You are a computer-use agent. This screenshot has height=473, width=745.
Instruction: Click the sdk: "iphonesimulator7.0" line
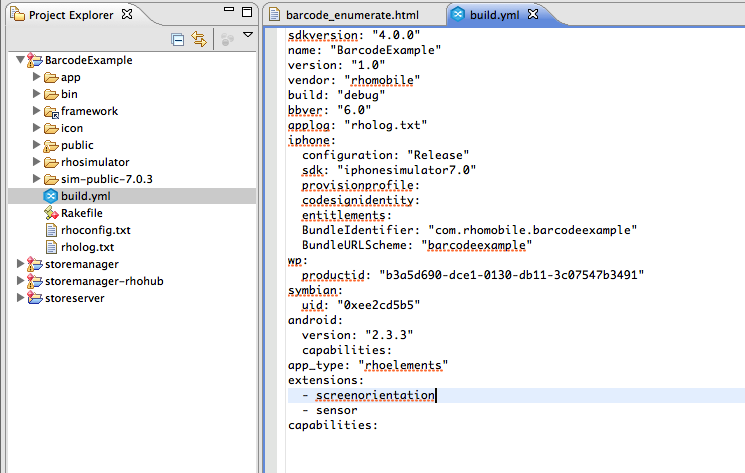click(x=389, y=170)
